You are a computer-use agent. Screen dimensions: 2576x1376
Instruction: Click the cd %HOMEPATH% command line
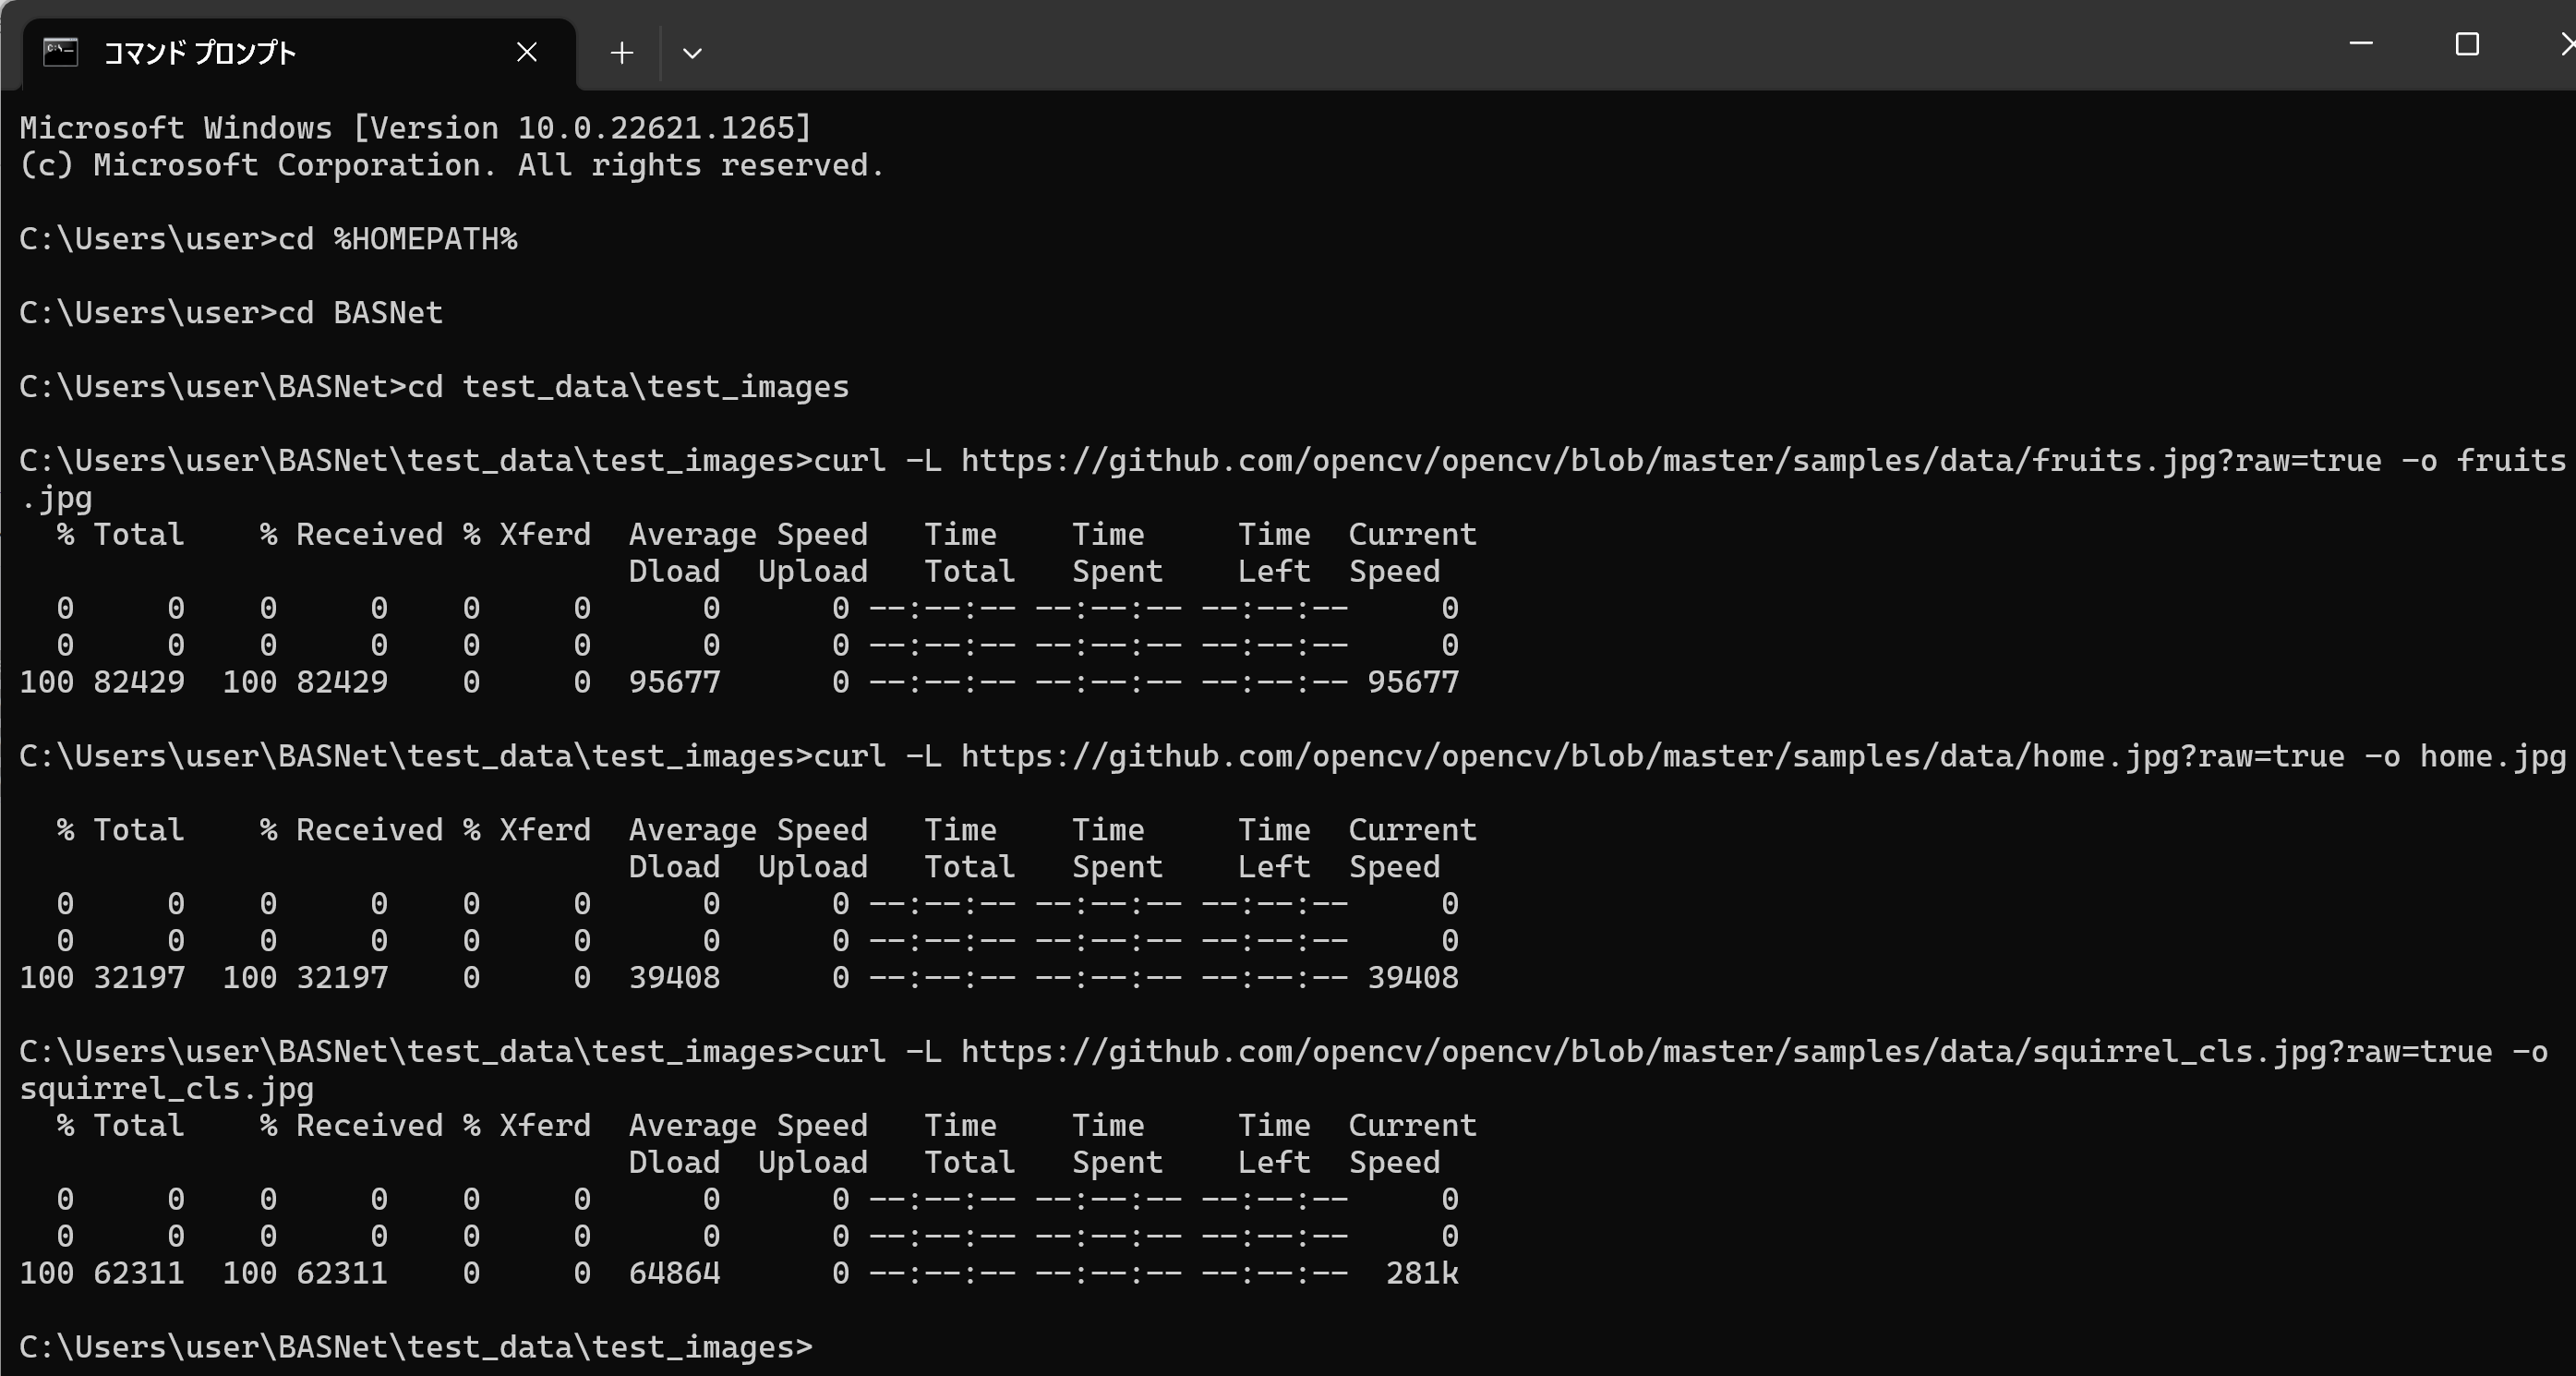[x=268, y=239]
